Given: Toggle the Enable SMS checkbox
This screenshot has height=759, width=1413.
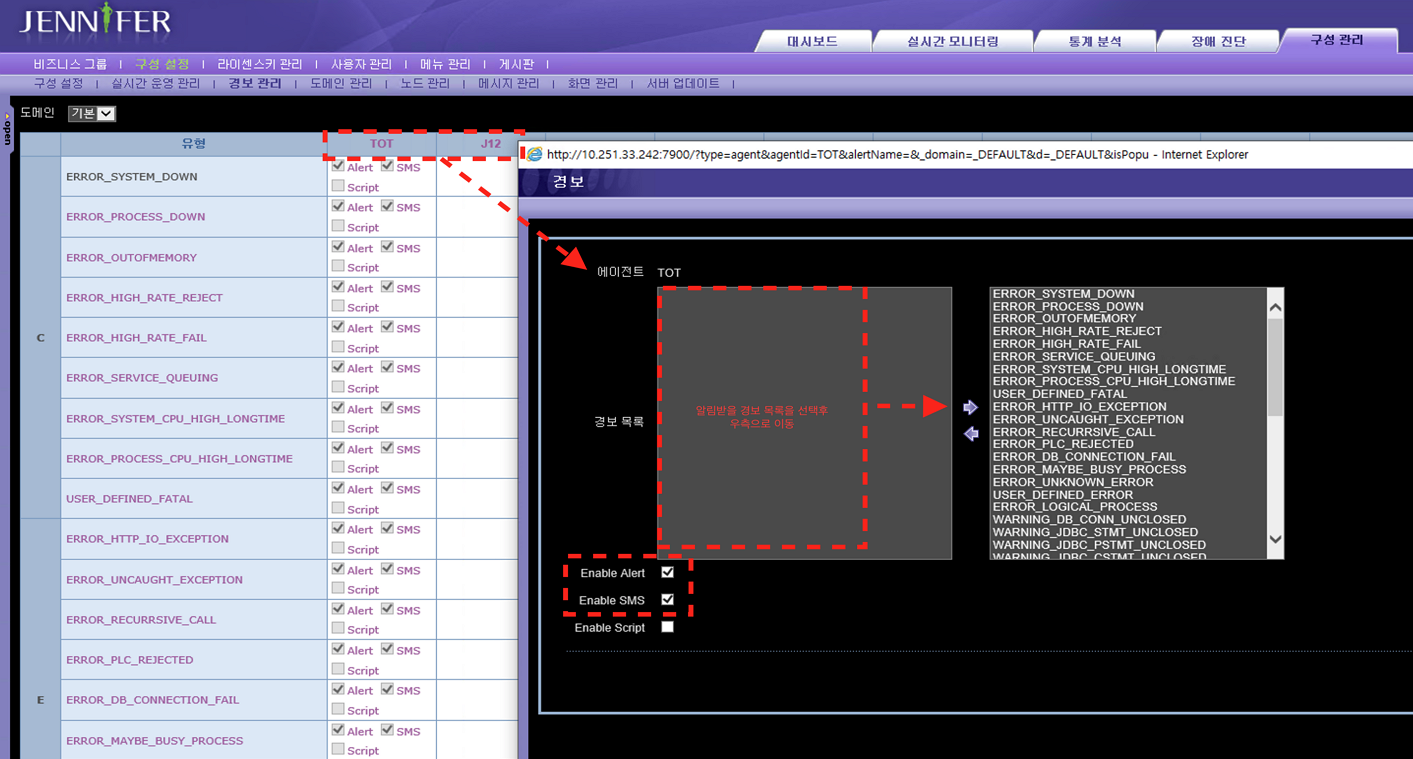Looking at the screenshot, I should coord(667,600).
